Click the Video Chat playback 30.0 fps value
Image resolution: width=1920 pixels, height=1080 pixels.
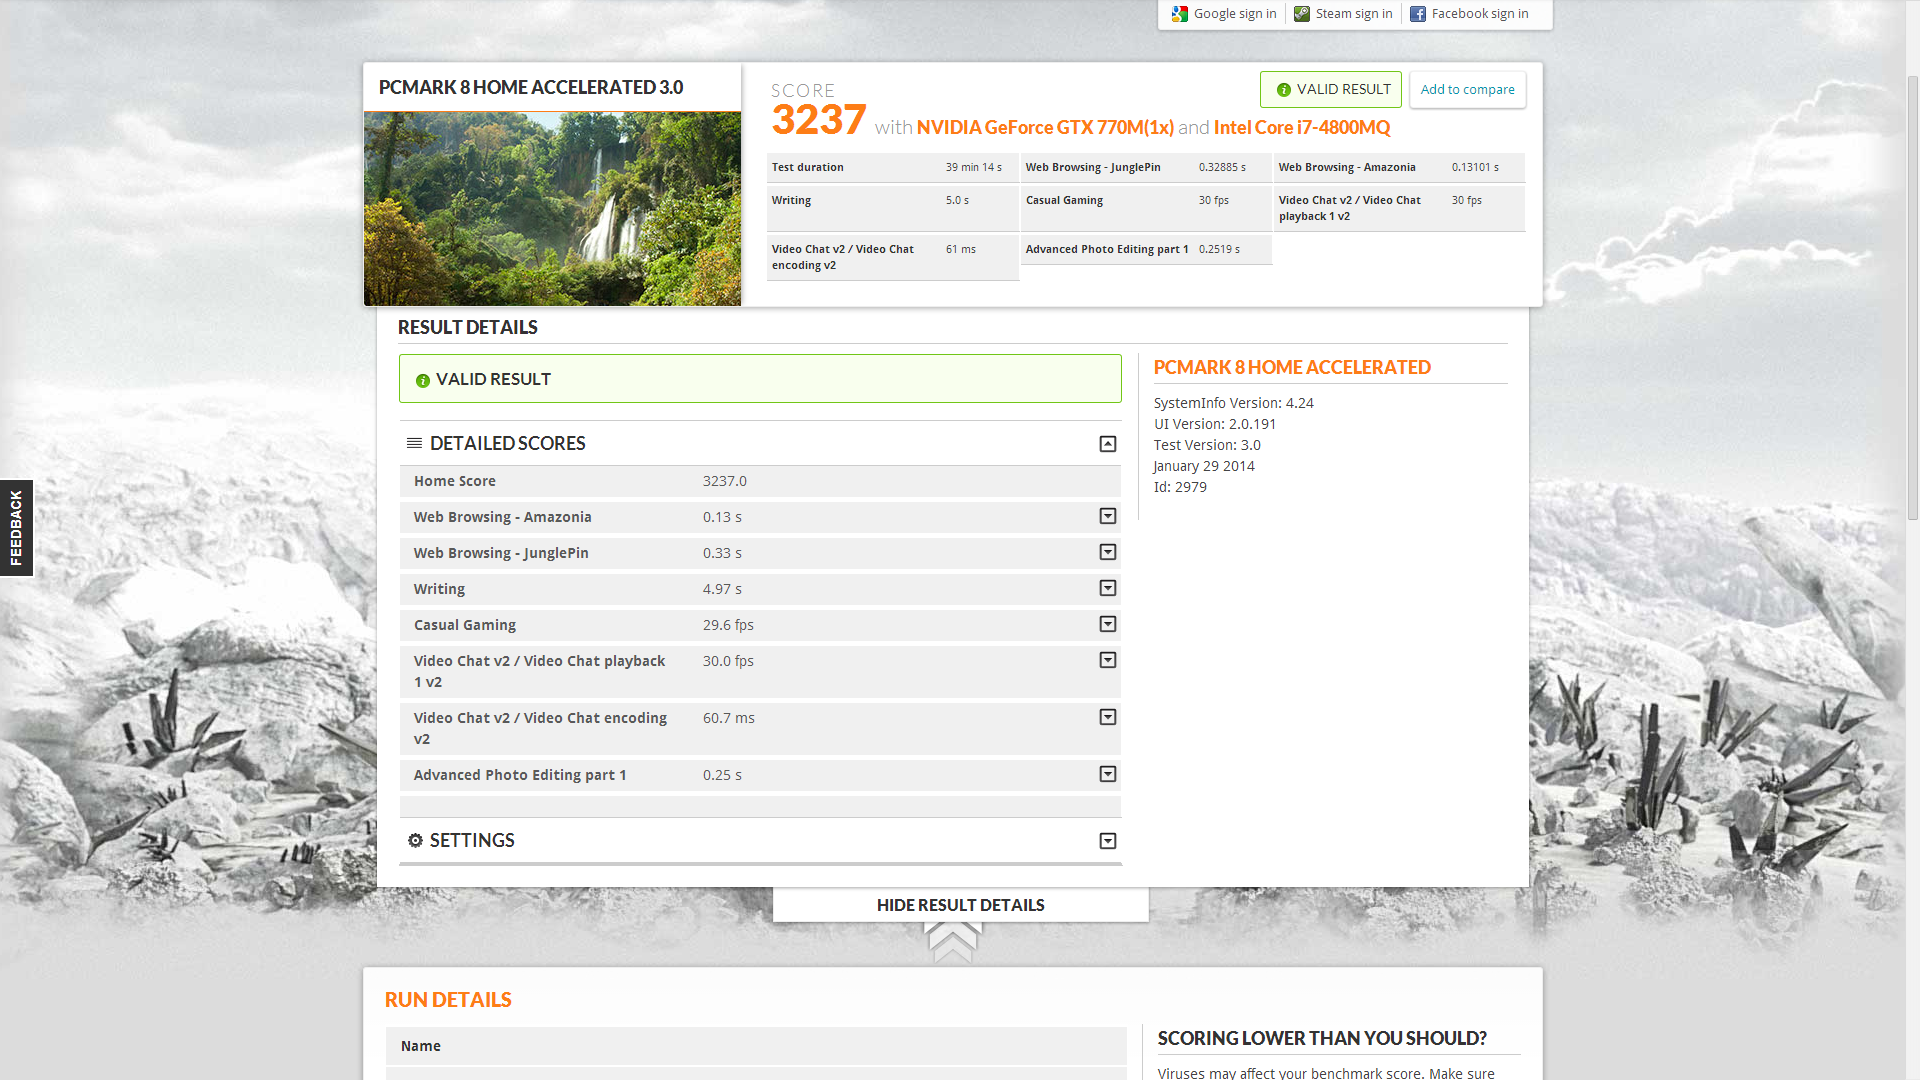click(x=728, y=661)
